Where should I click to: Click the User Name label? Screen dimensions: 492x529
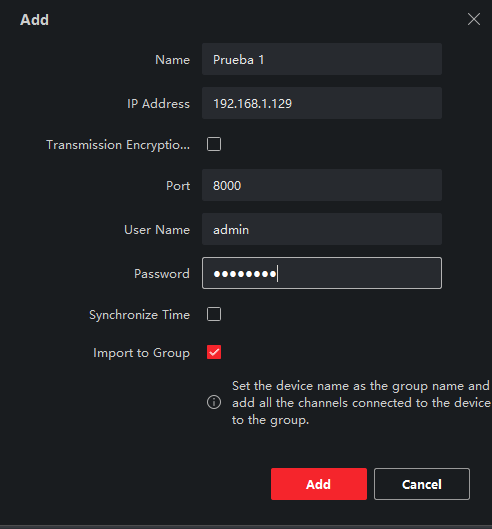[x=157, y=230]
